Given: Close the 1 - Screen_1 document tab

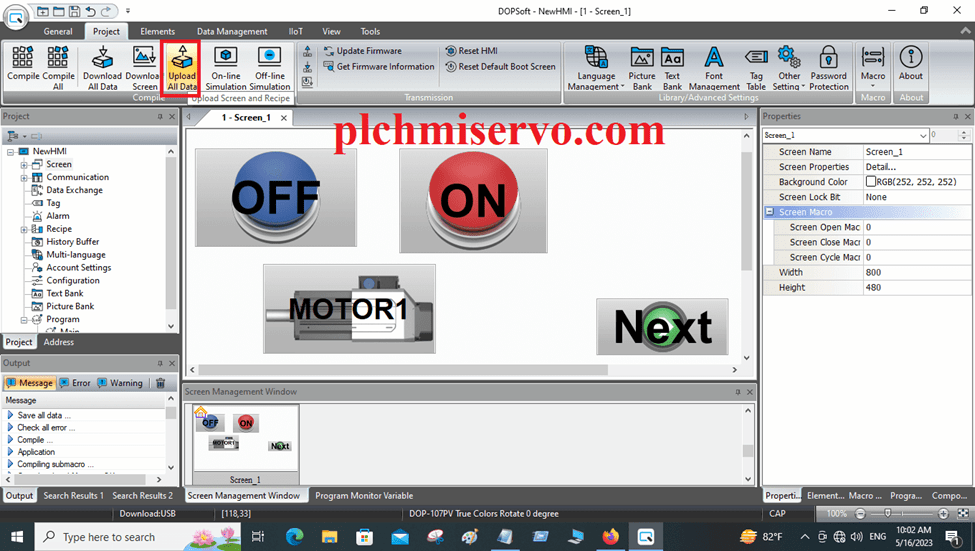Looking at the screenshot, I should pyautogui.click(x=284, y=118).
